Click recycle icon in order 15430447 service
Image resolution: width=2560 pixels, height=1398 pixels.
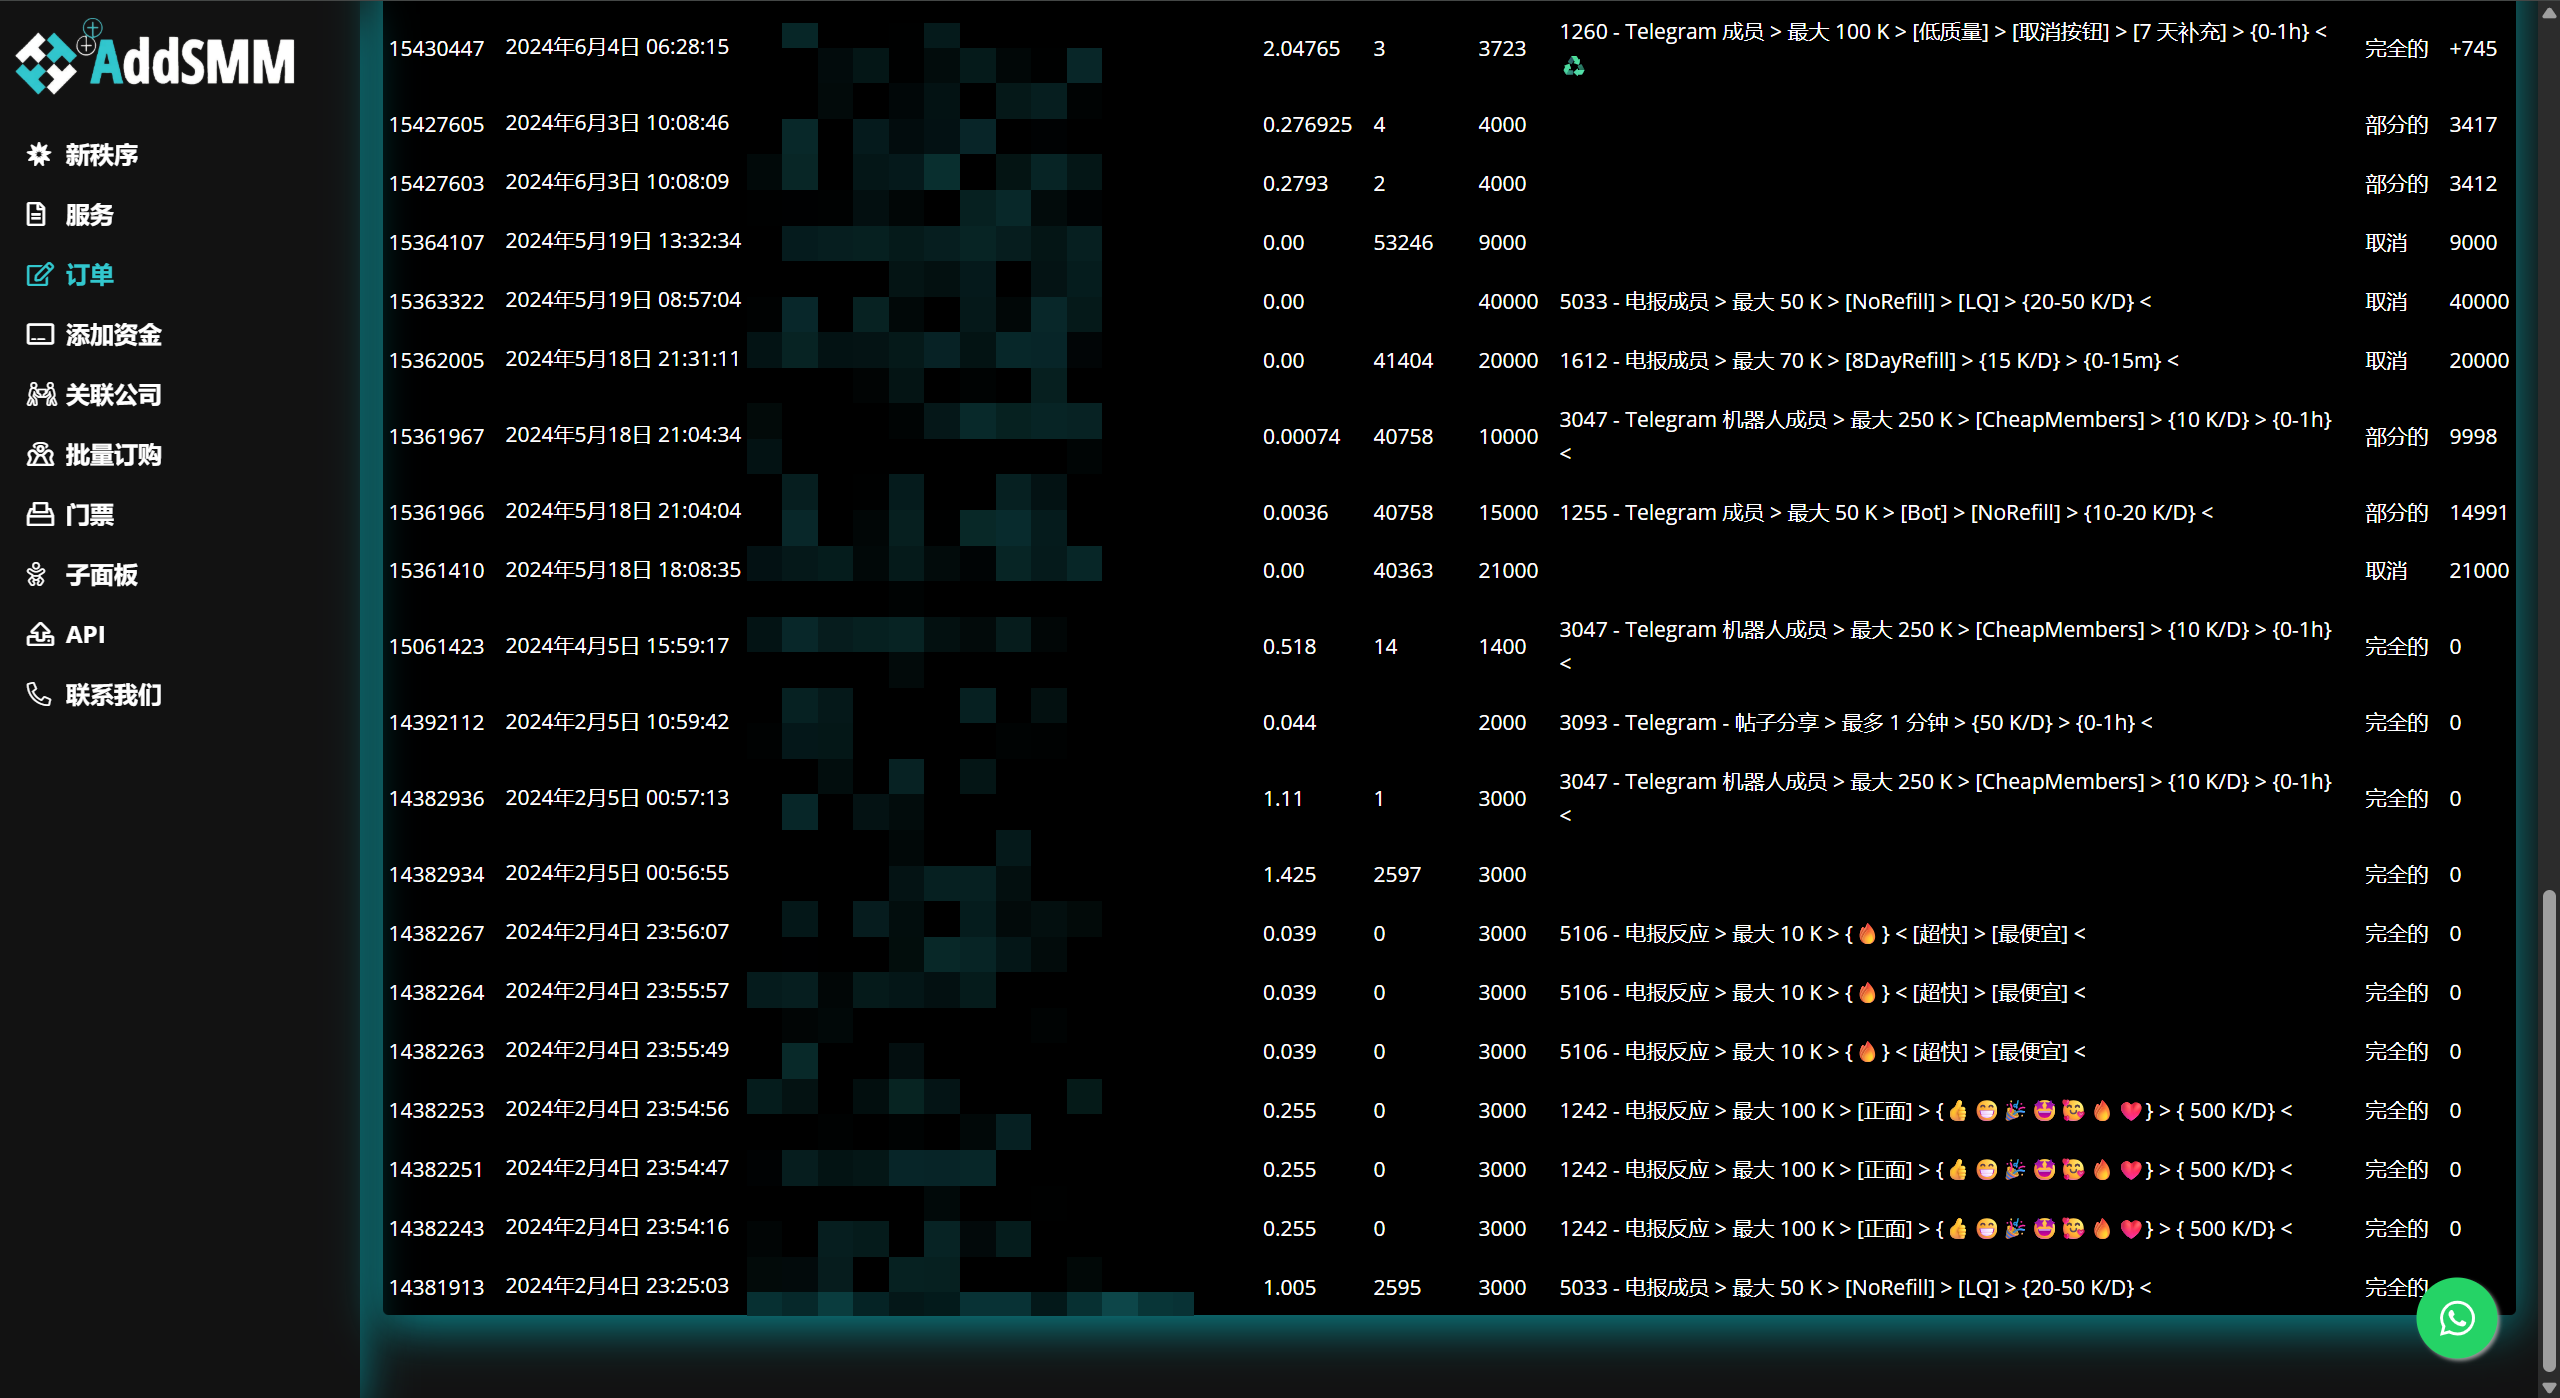1573,66
